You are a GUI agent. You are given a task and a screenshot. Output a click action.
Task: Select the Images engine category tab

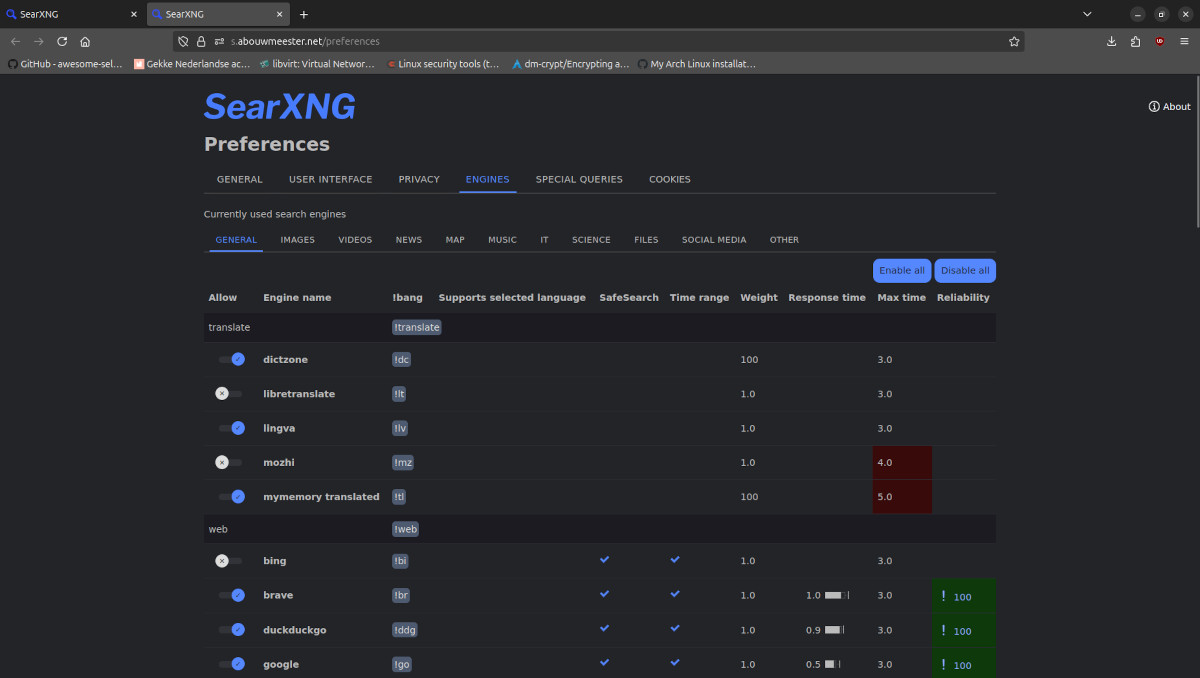click(297, 240)
